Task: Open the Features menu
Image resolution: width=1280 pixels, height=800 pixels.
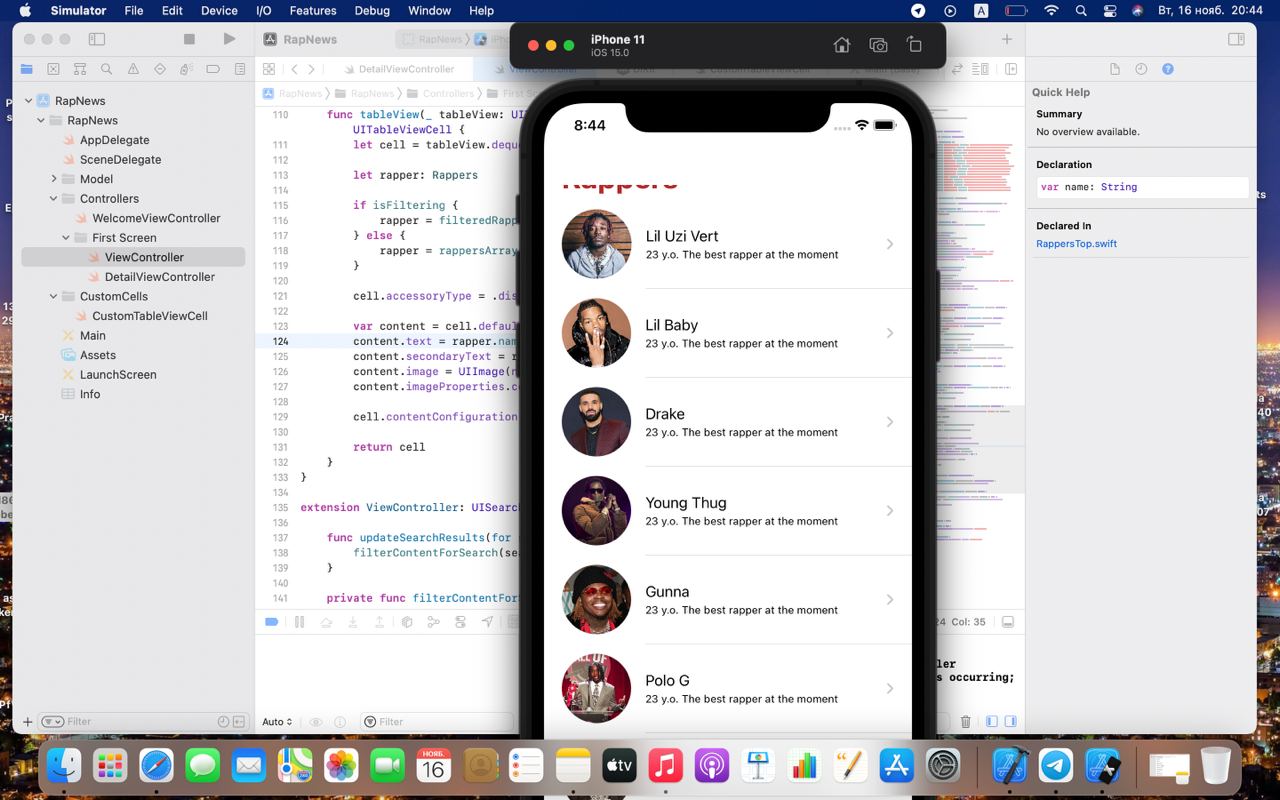Action: pos(313,10)
